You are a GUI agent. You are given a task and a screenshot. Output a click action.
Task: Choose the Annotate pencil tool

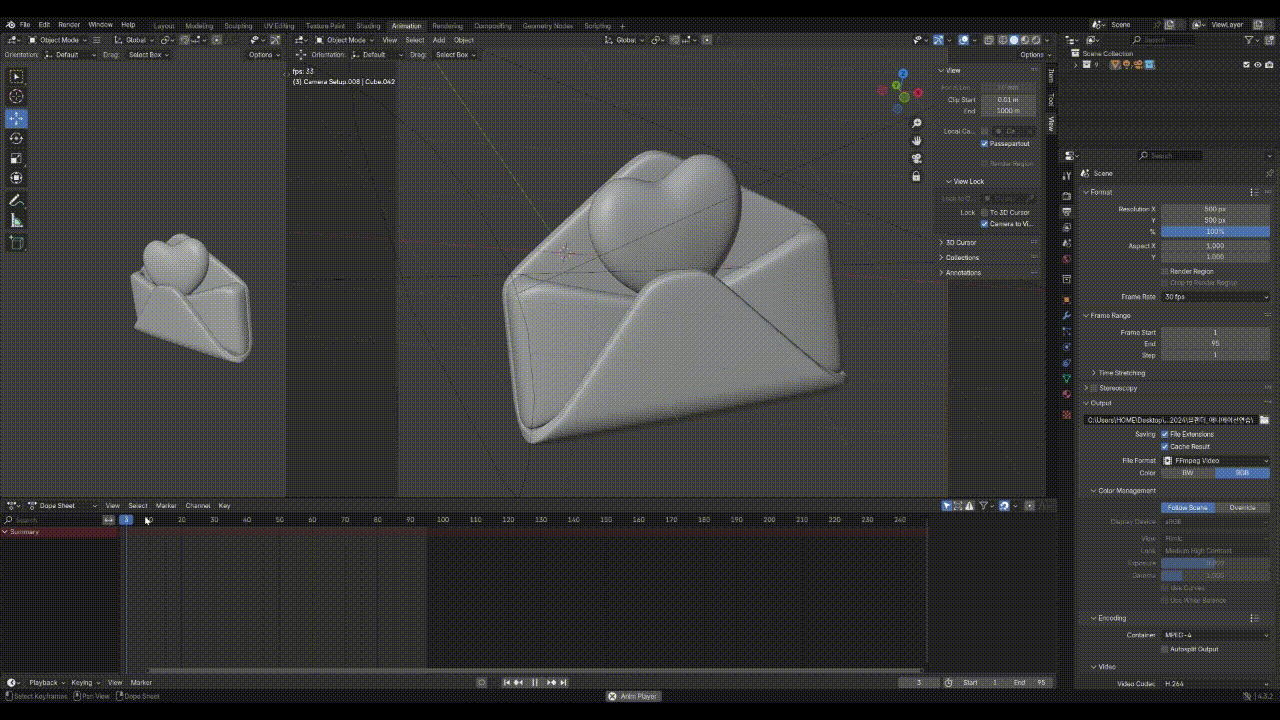pos(16,200)
